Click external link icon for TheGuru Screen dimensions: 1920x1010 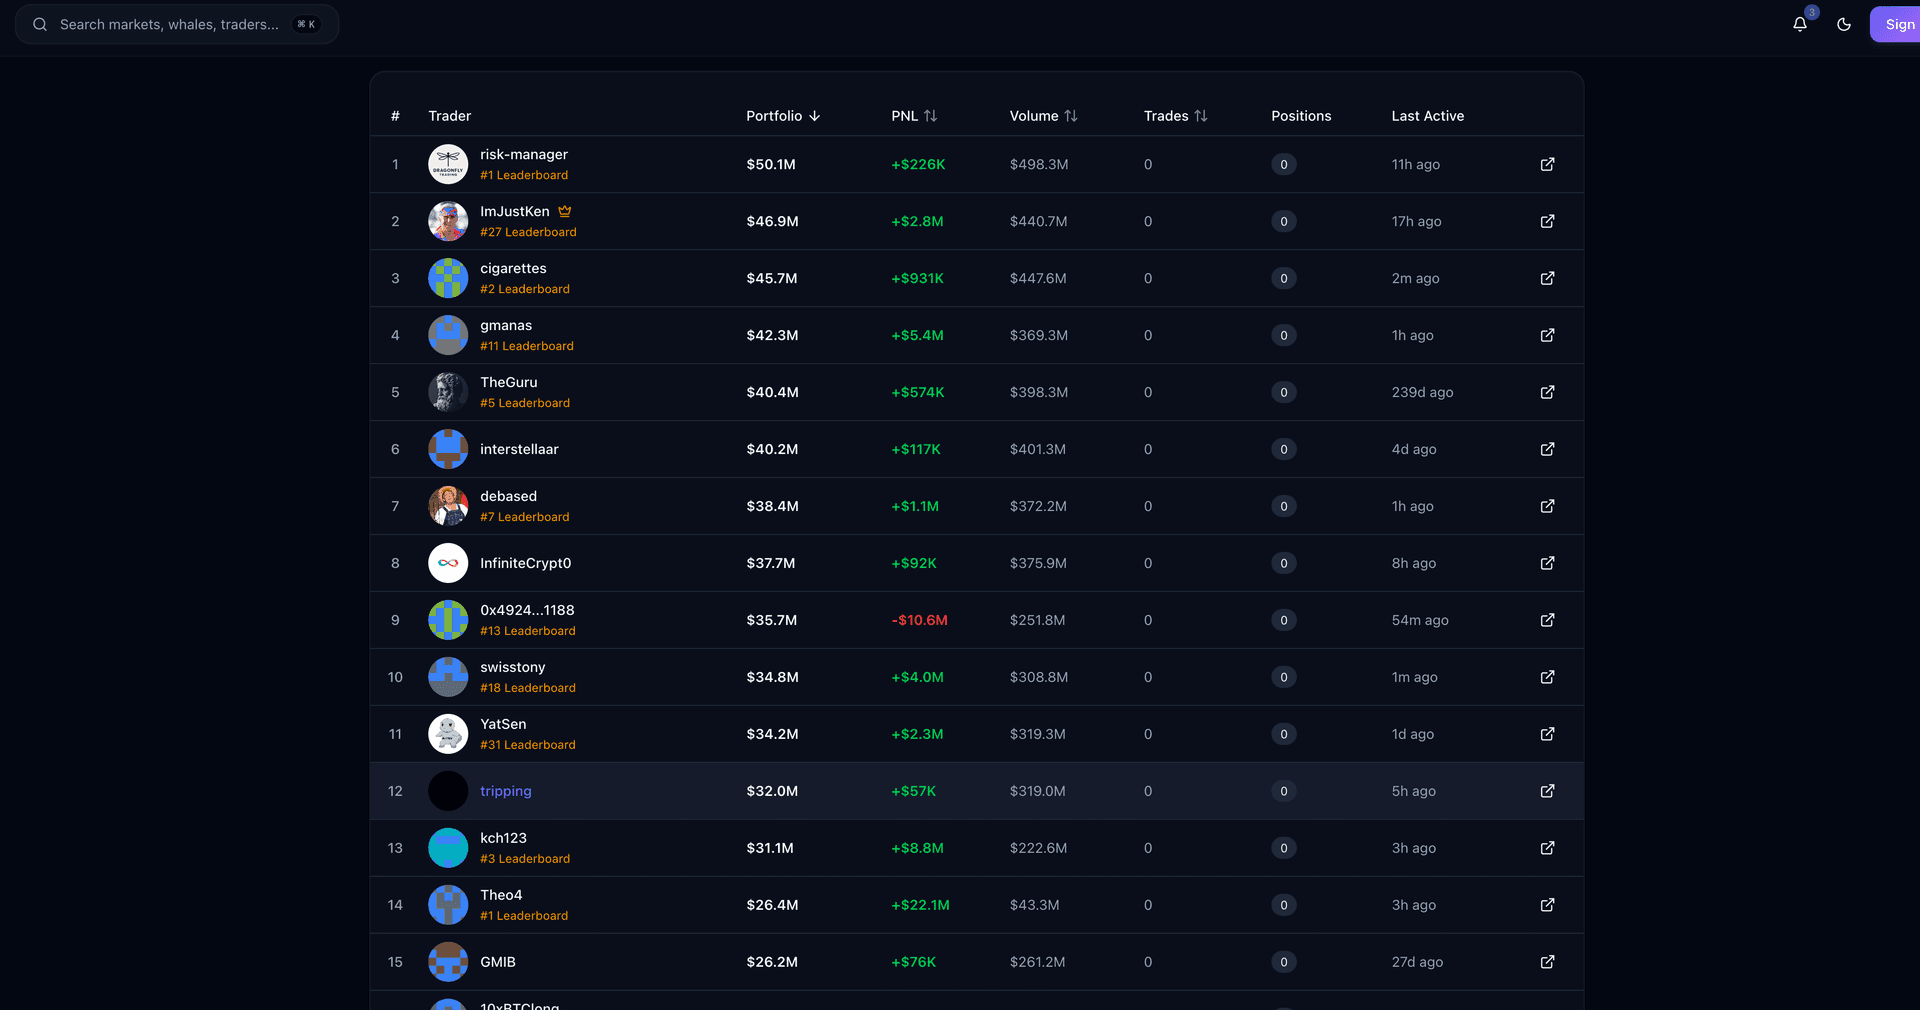[1547, 392]
